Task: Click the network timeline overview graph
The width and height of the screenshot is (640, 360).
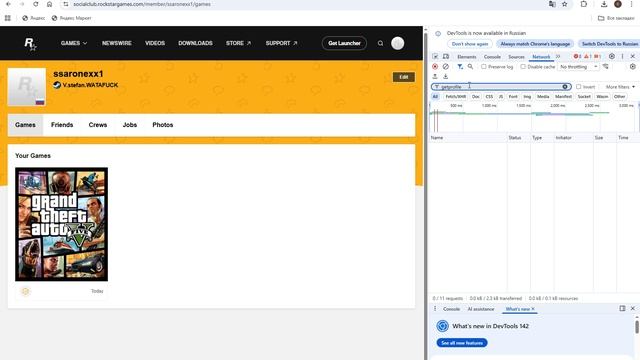Action: pos(534,117)
